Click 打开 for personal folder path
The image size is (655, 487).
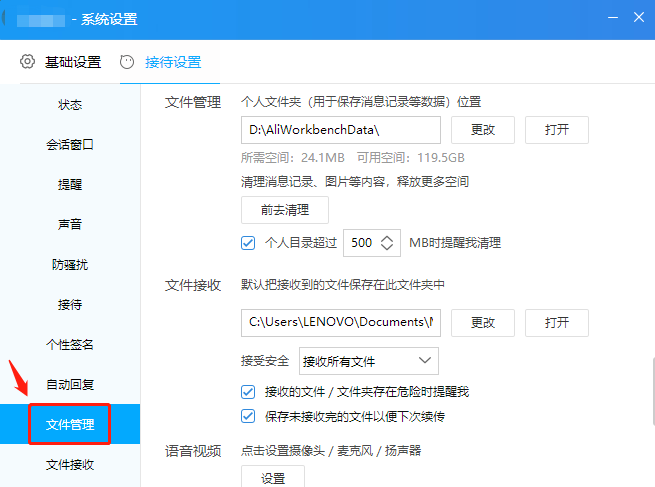click(557, 130)
